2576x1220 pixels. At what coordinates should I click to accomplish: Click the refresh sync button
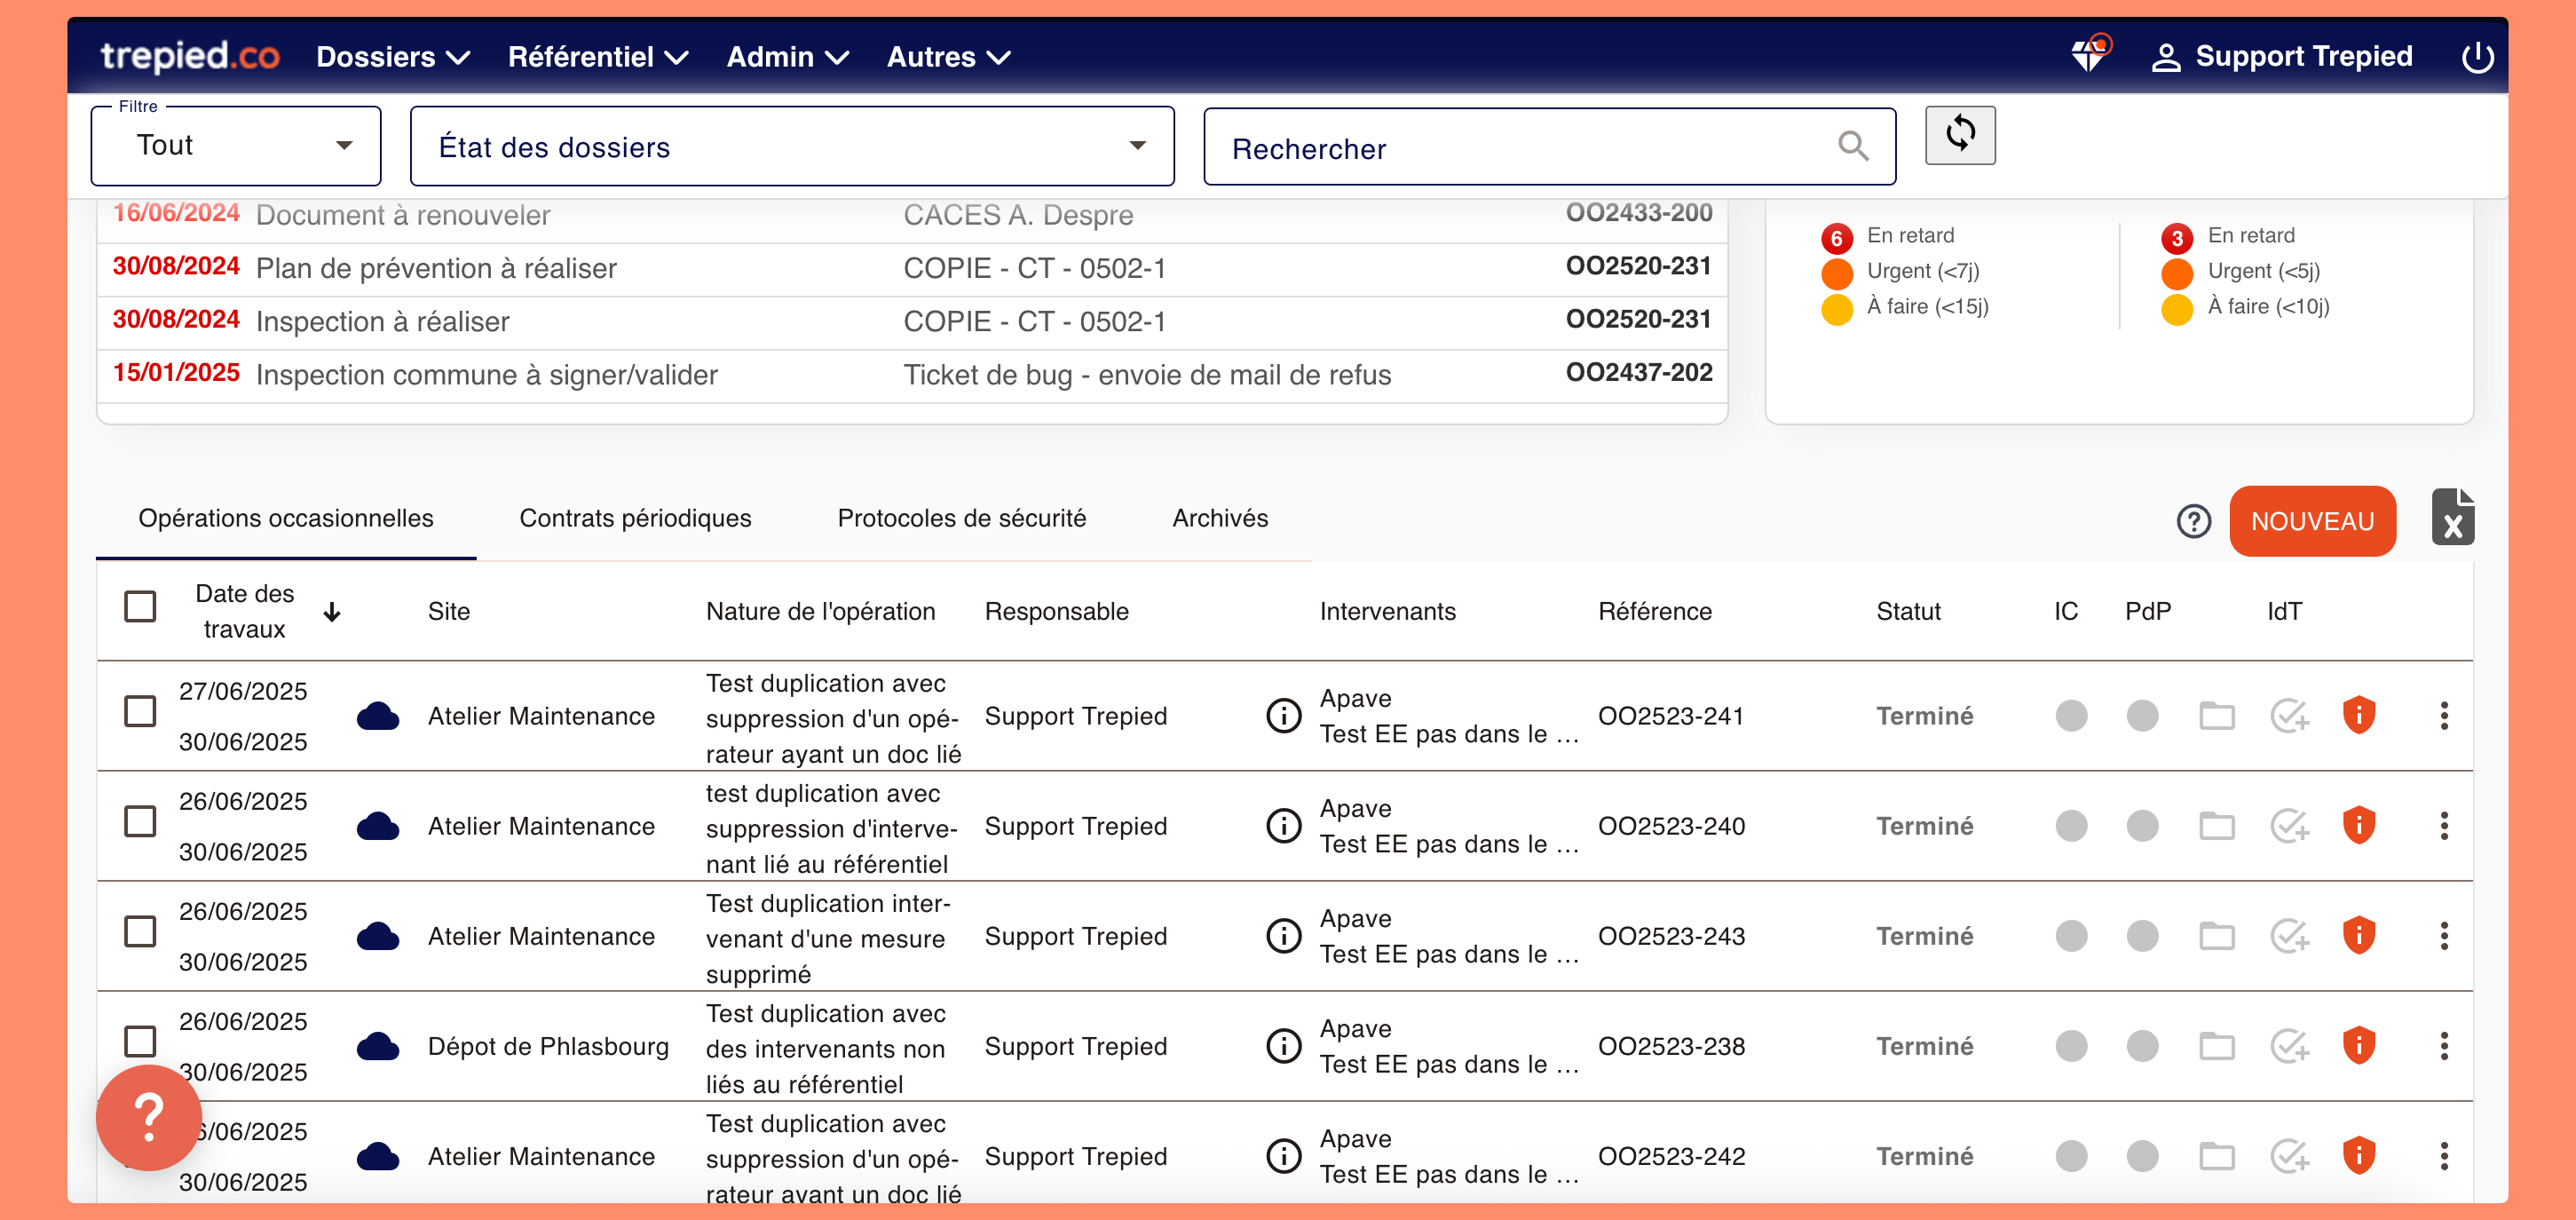coord(1960,135)
